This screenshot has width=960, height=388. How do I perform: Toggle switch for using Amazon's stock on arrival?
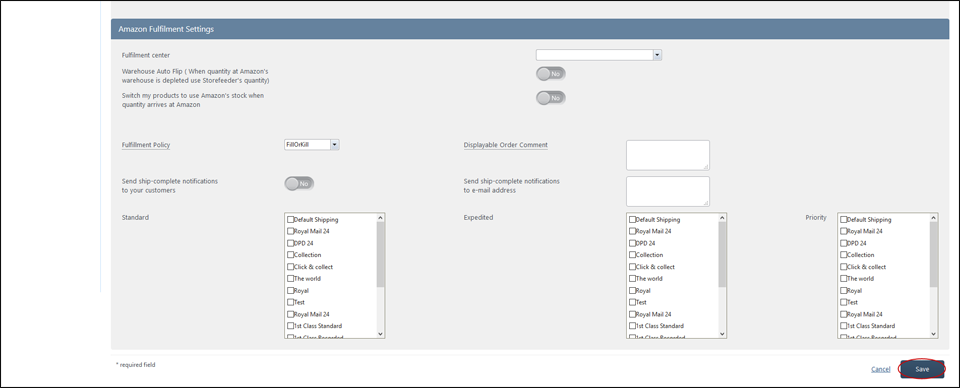[550, 98]
